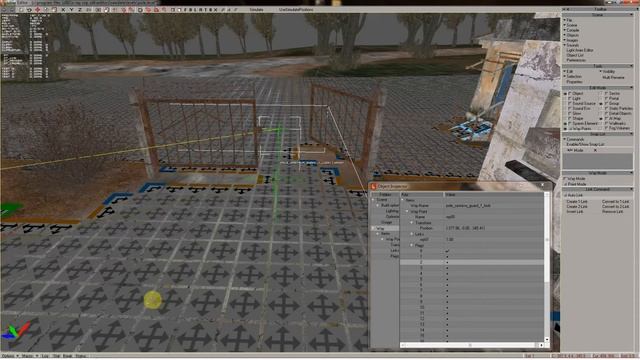
Task: Switch to Top view with T button
Action: [x=205, y=9]
